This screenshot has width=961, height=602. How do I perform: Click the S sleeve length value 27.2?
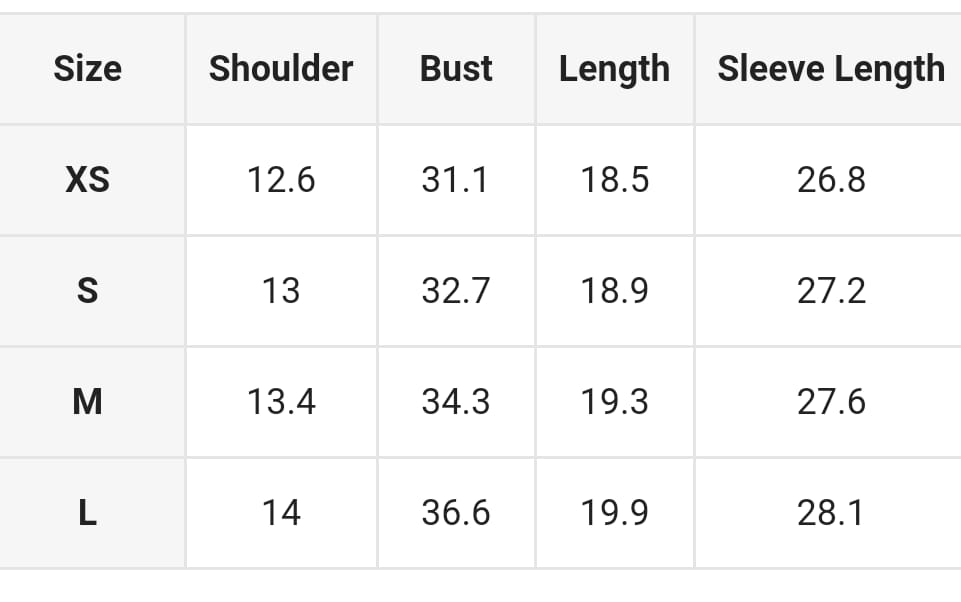click(831, 291)
